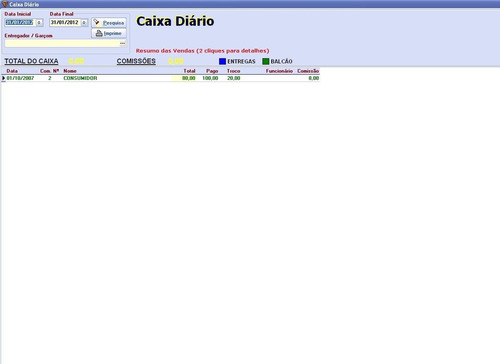Viewport: 500px width, 364px height.
Task: Click the Funcionário column header
Action: 279,71
